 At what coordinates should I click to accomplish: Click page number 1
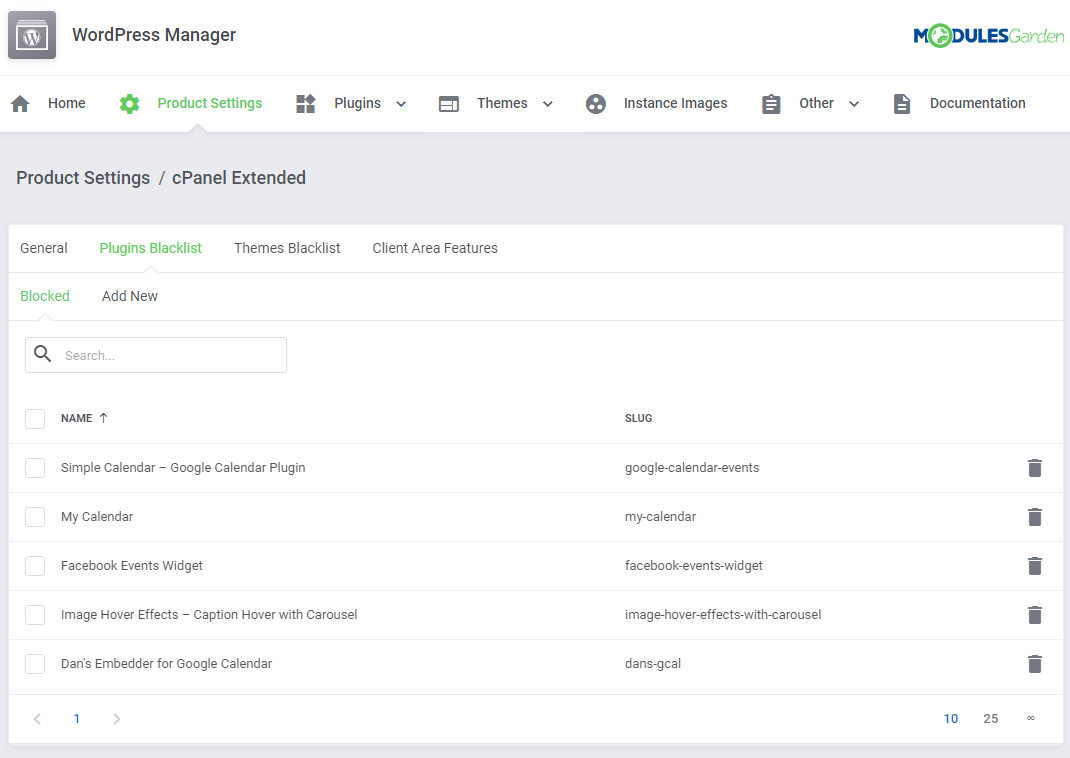pos(76,718)
